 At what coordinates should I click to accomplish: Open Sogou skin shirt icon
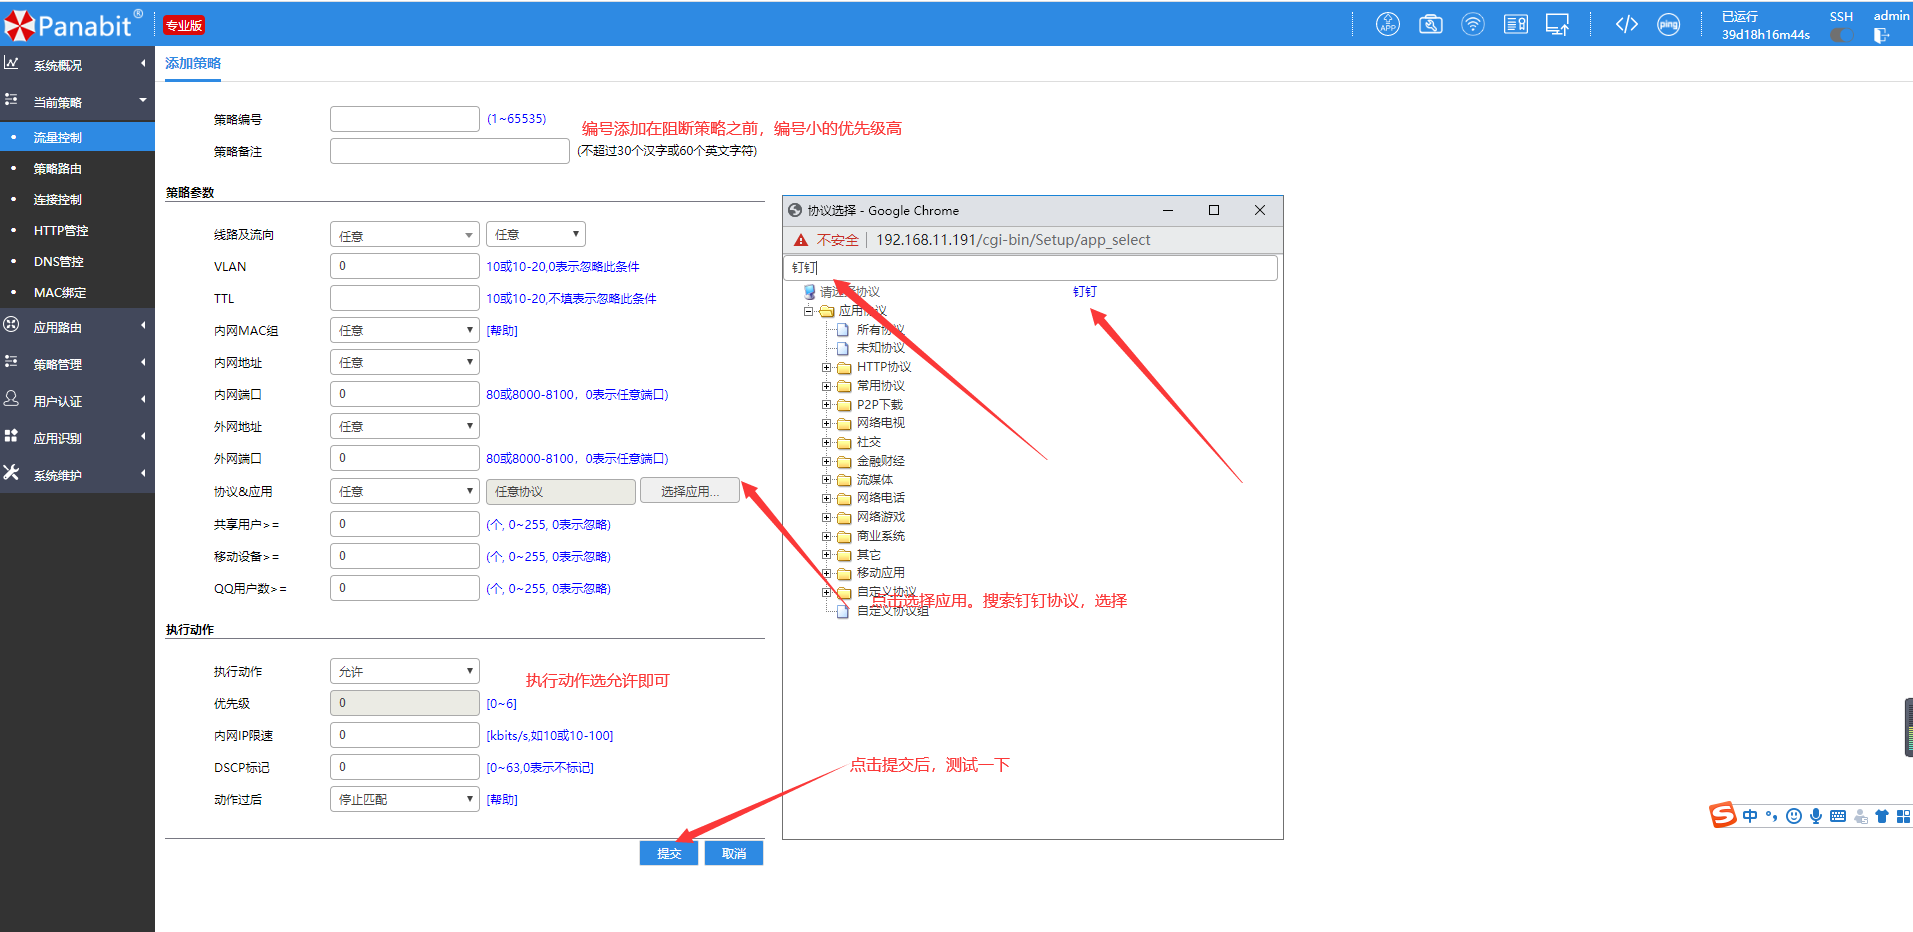pyautogui.click(x=1882, y=816)
